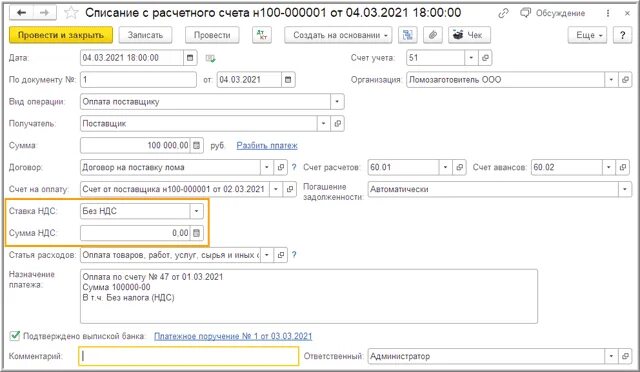The image size is (640, 372).
Task: Open calendar picker for Дата field
Action: pos(190,58)
